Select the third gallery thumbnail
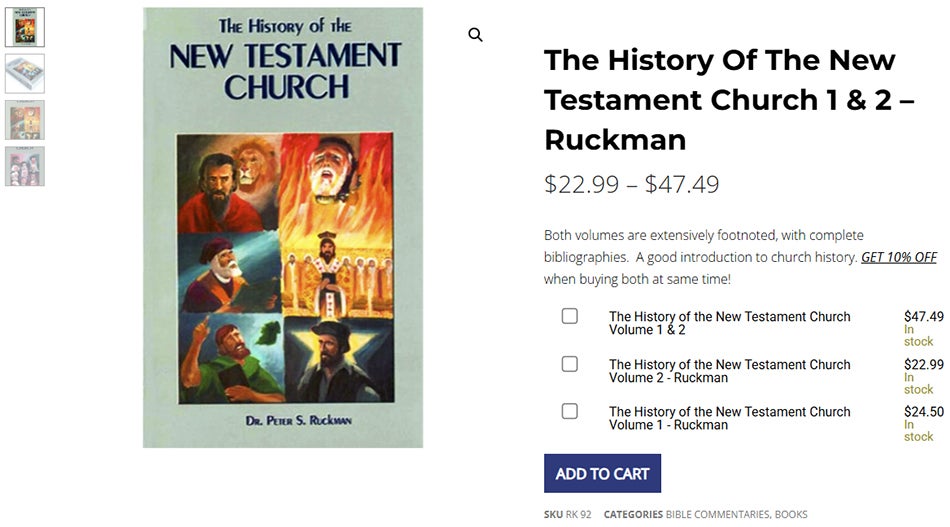950x527 pixels. point(25,119)
